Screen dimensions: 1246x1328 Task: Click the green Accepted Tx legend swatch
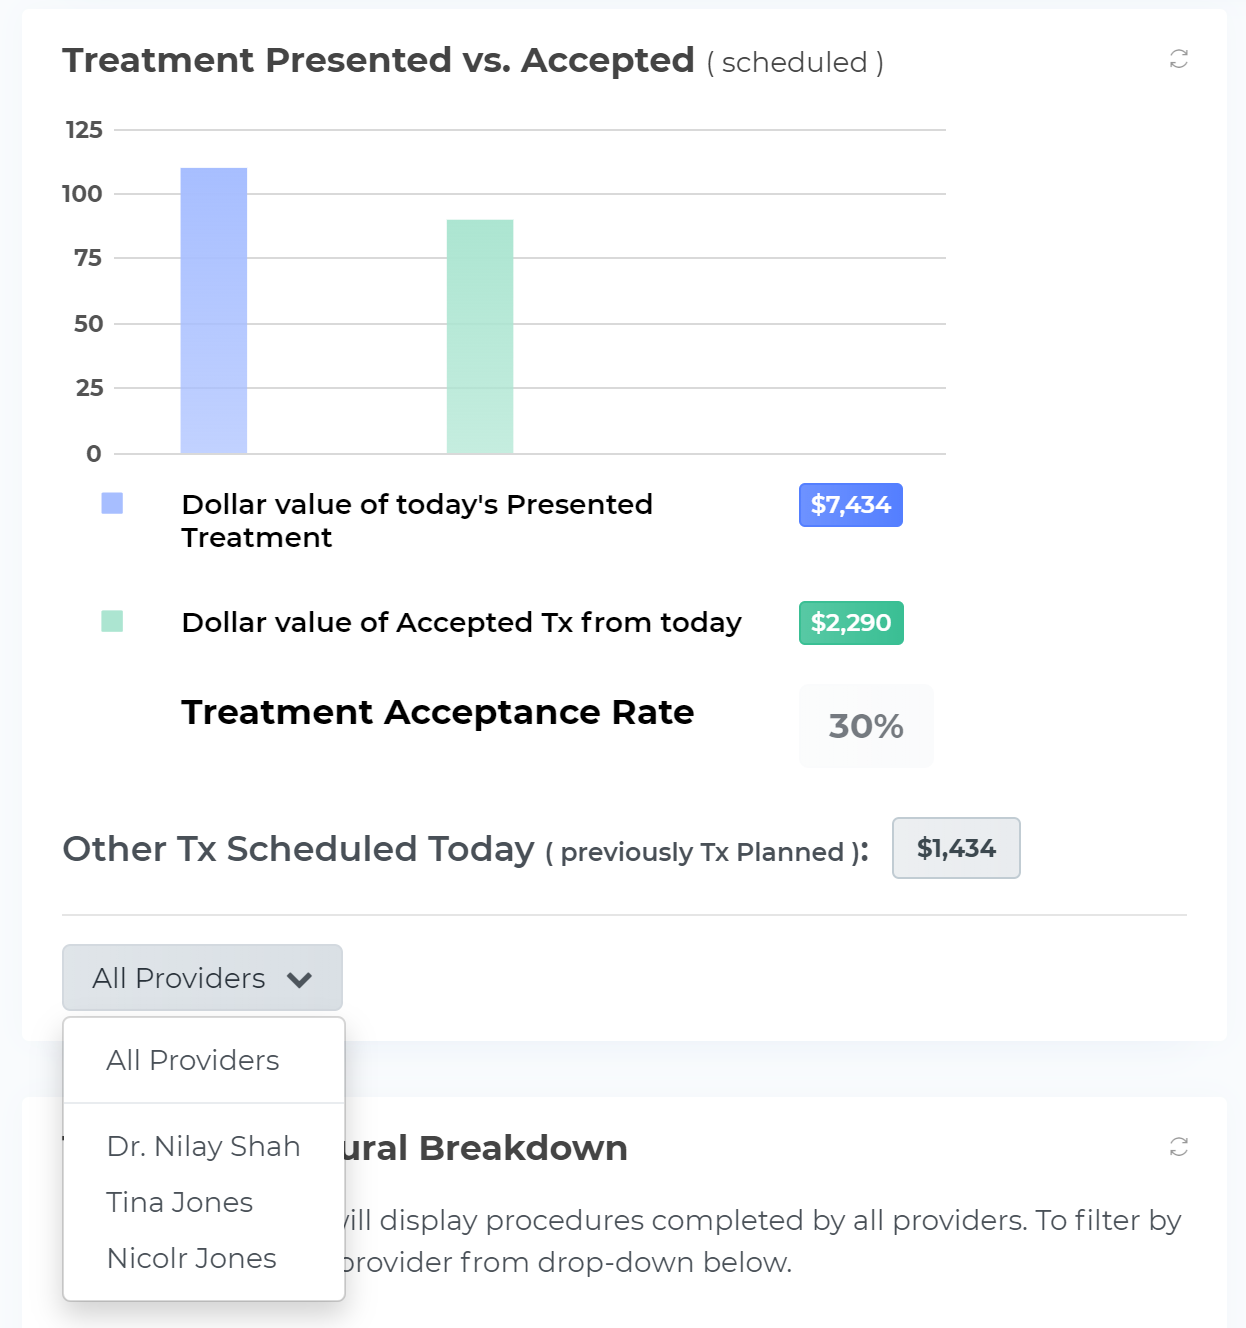112,621
